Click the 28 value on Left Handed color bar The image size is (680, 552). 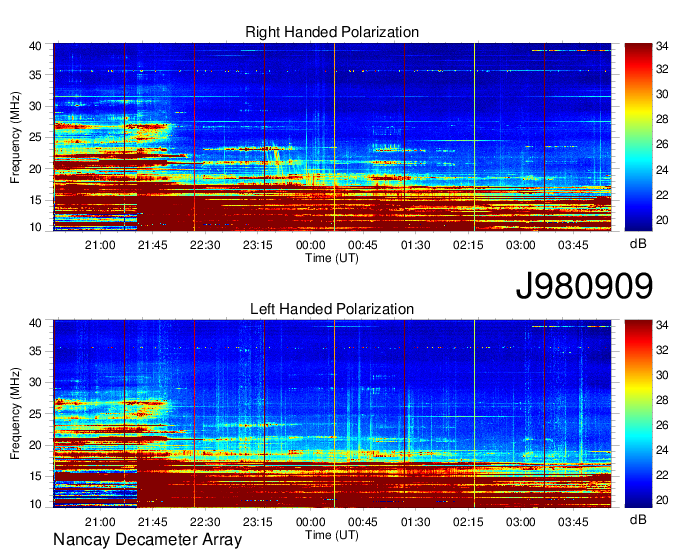tap(662, 400)
